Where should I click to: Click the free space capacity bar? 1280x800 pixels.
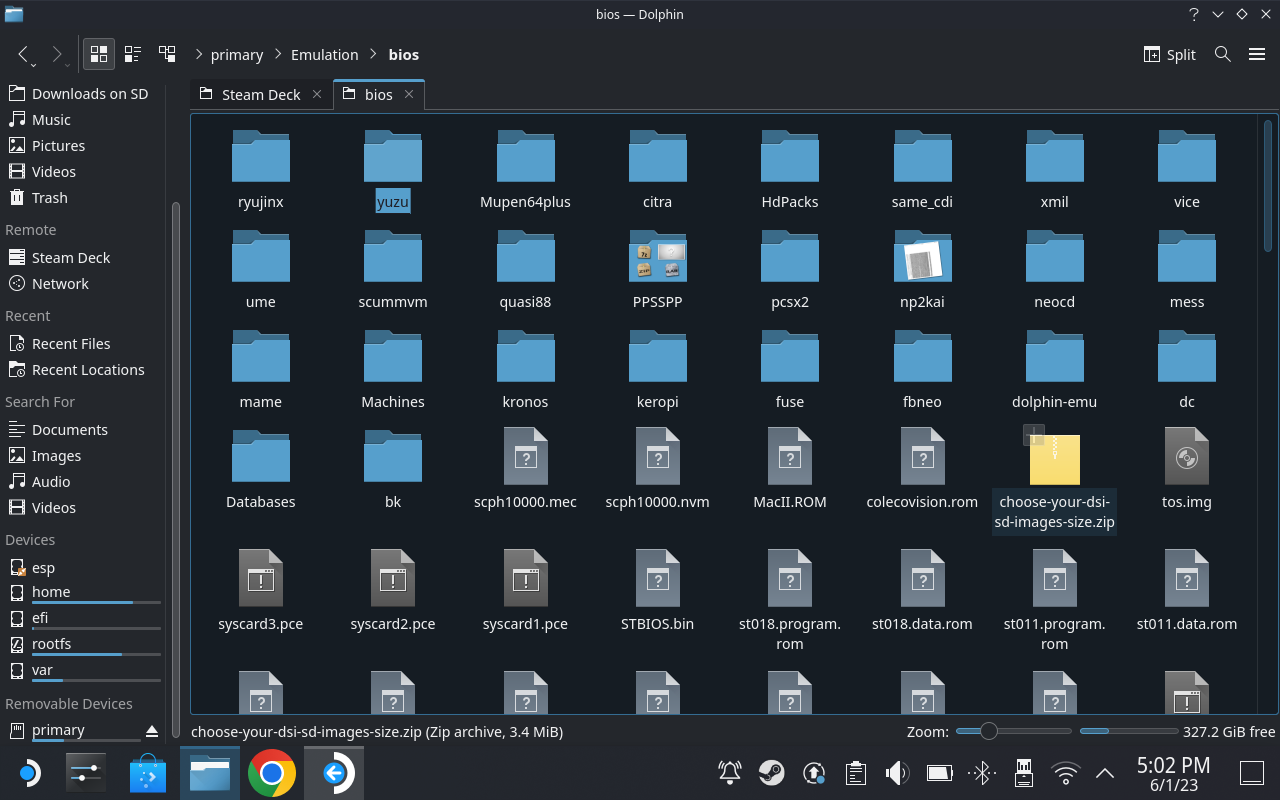point(1128,731)
